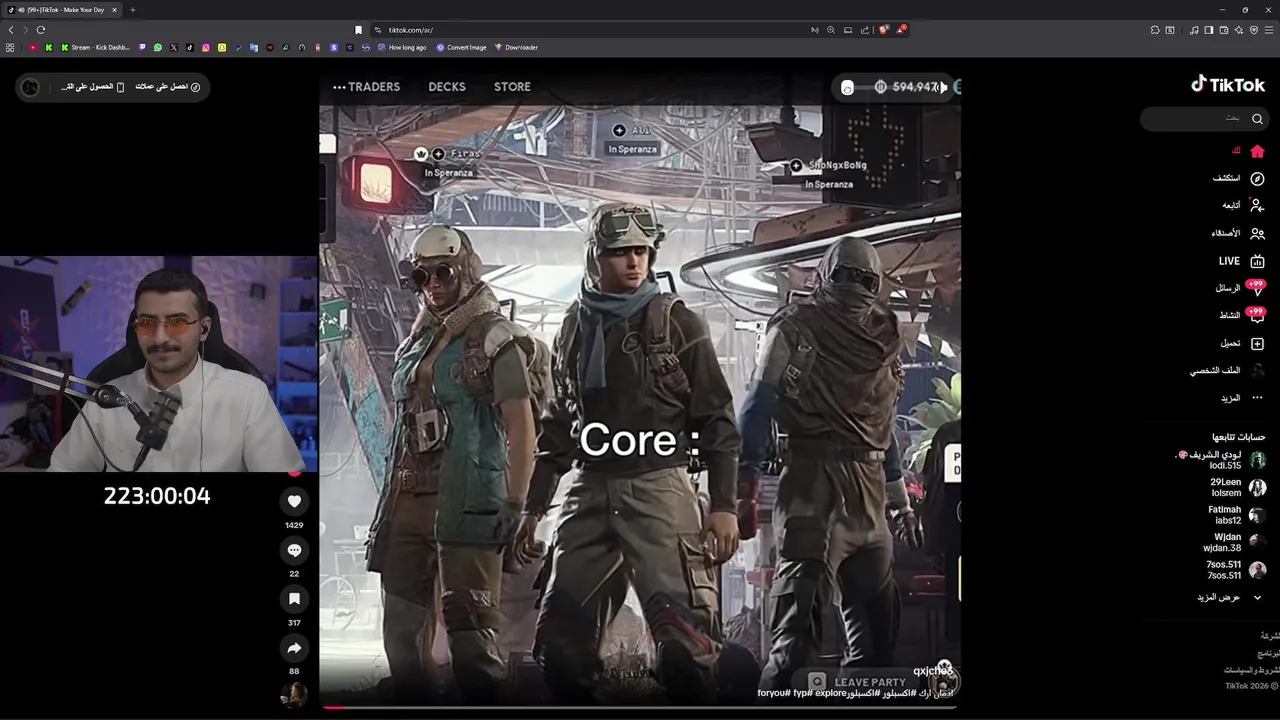1280x720 pixels.
Task: Open the Following icon in TikTok sidebar
Action: [x=1257, y=205]
